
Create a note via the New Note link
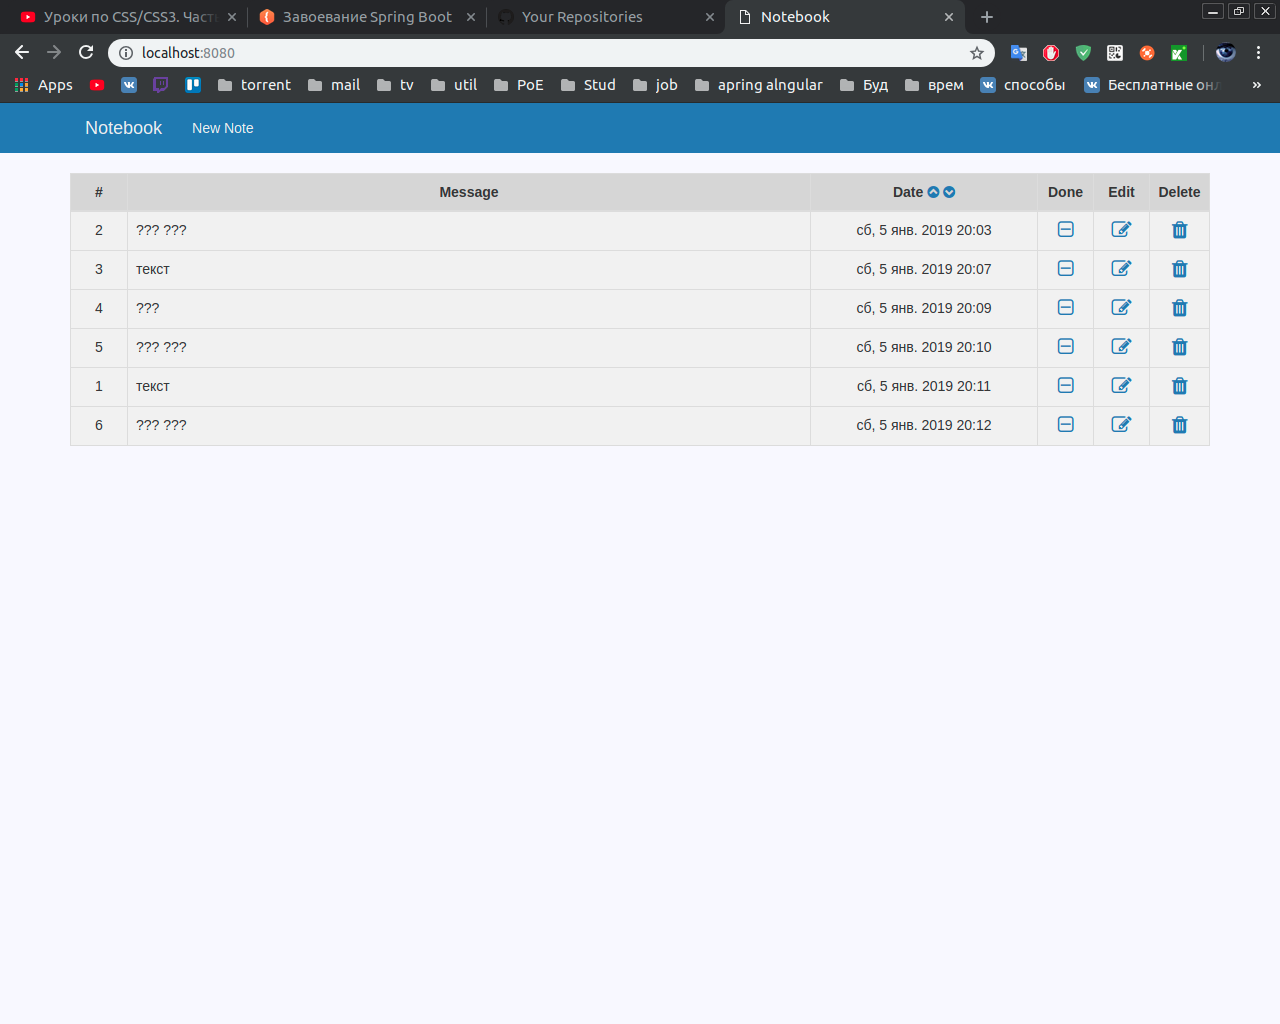click(222, 128)
